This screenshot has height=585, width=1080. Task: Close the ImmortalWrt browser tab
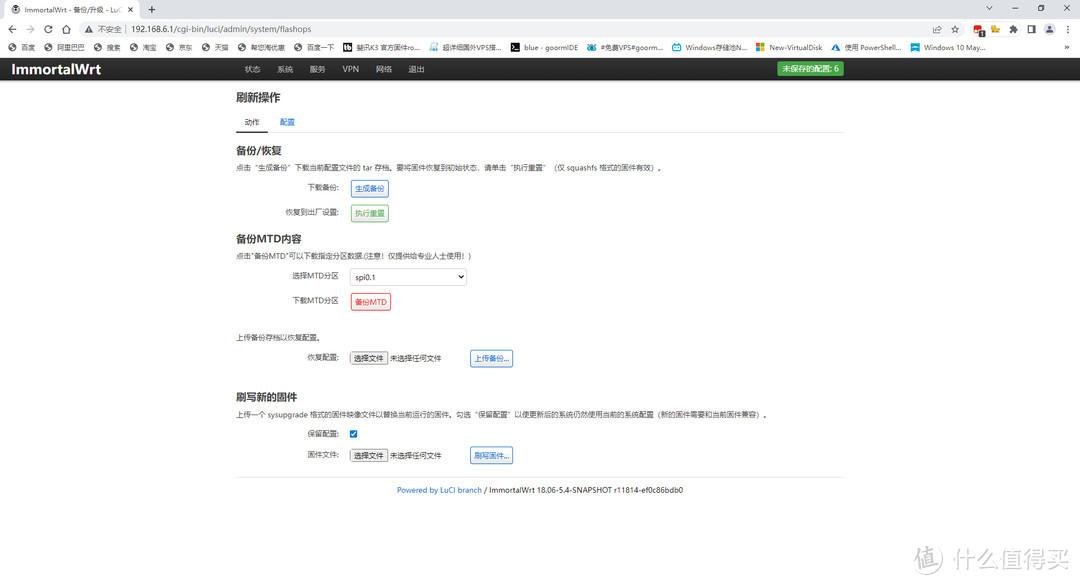pyautogui.click(x=130, y=10)
